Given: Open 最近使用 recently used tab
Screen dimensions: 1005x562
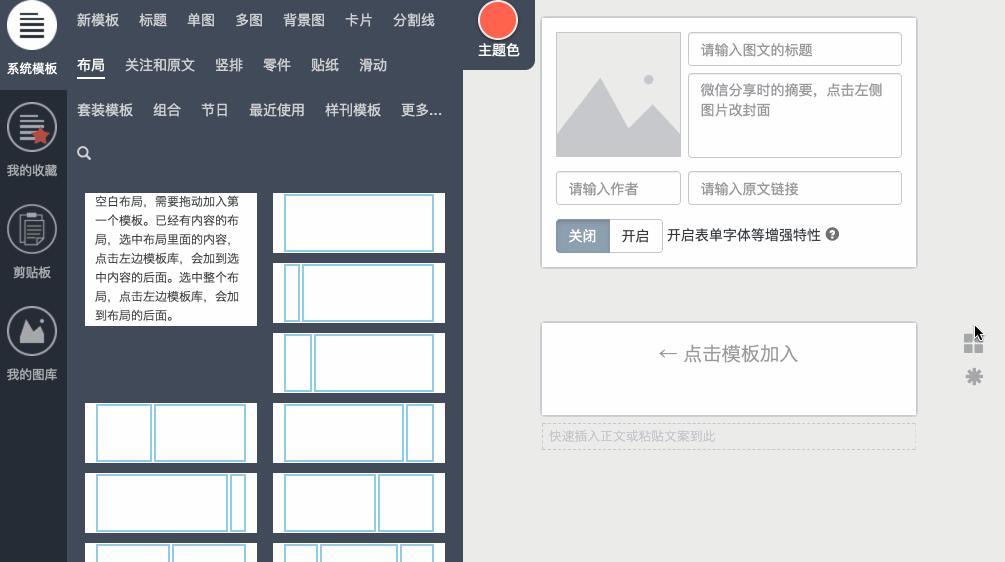Looking at the screenshot, I should click(277, 110).
